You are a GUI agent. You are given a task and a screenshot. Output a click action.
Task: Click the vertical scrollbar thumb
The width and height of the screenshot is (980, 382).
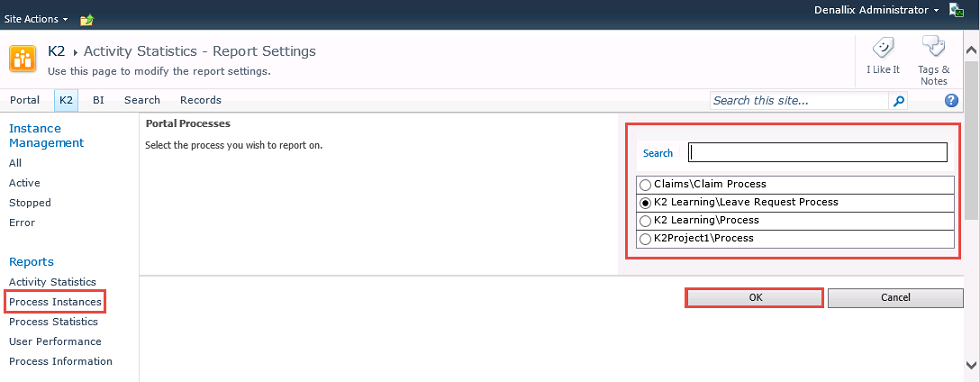point(972,140)
